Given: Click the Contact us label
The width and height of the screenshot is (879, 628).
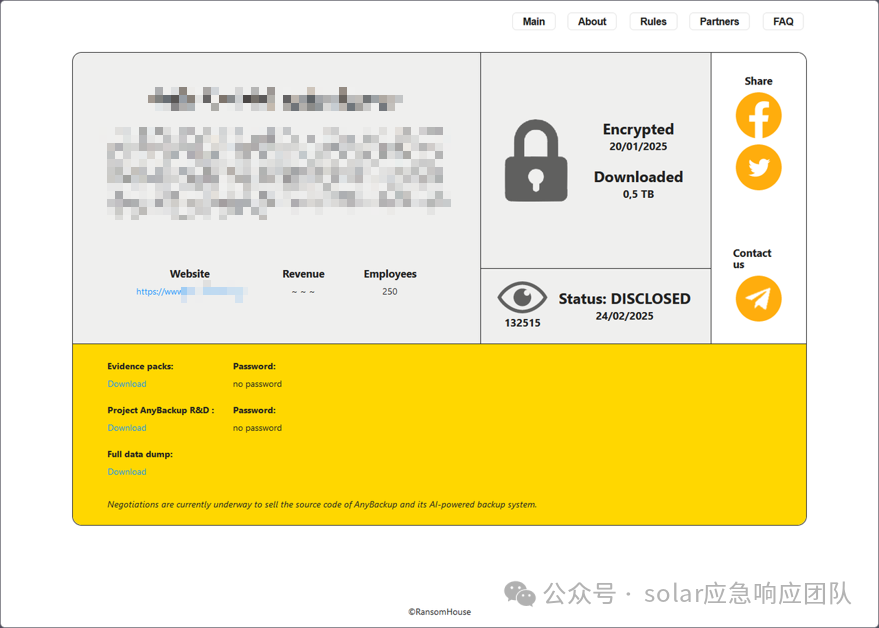Looking at the screenshot, I should (x=752, y=258).
